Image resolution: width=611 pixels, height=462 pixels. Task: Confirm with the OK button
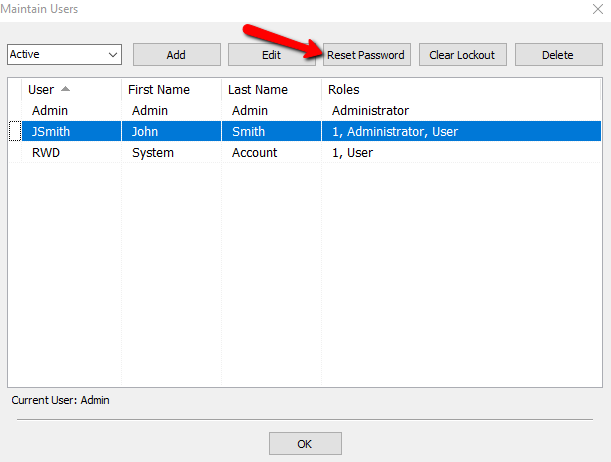click(x=305, y=444)
